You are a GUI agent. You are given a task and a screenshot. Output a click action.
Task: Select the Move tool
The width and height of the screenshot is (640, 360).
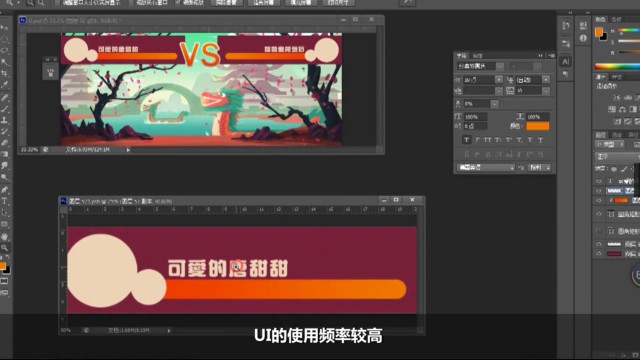click(4, 28)
